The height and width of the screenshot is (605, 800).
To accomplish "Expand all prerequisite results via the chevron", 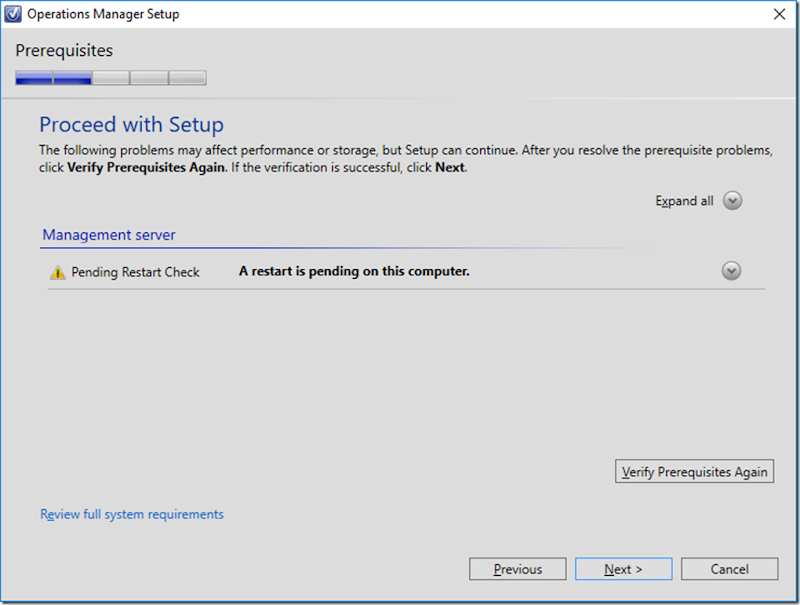I will [732, 200].
